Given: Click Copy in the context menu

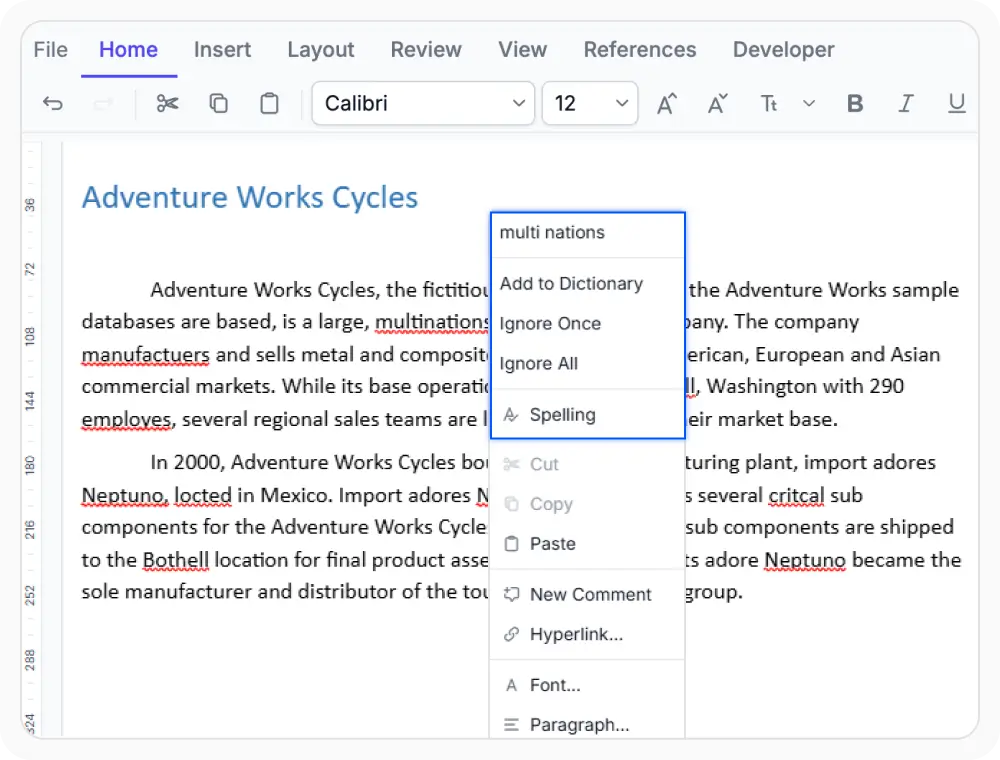Looking at the screenshot, I should click(587, 504).
